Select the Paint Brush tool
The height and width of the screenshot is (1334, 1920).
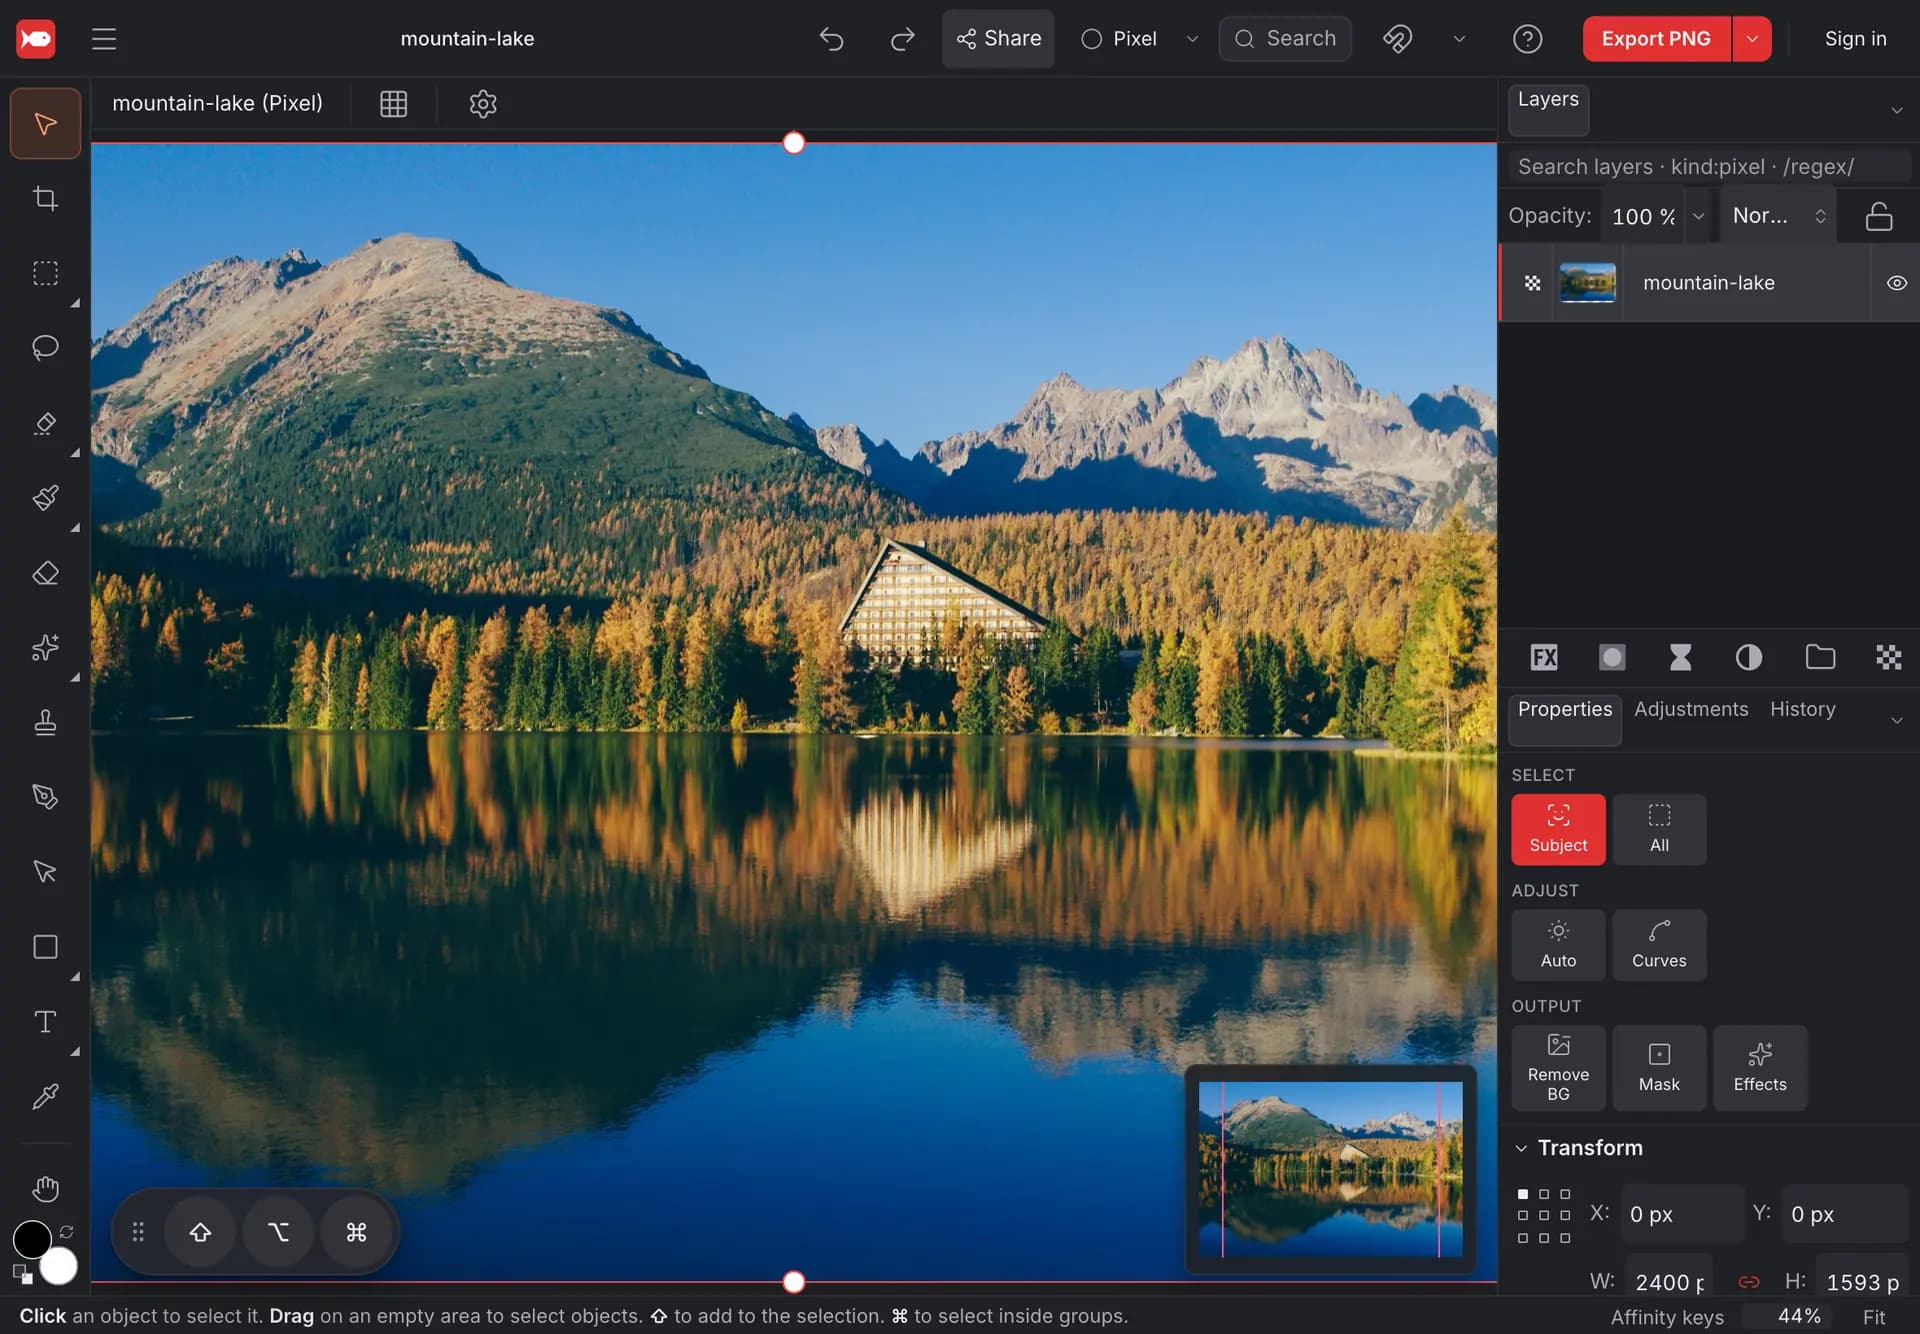click(45, 498)
